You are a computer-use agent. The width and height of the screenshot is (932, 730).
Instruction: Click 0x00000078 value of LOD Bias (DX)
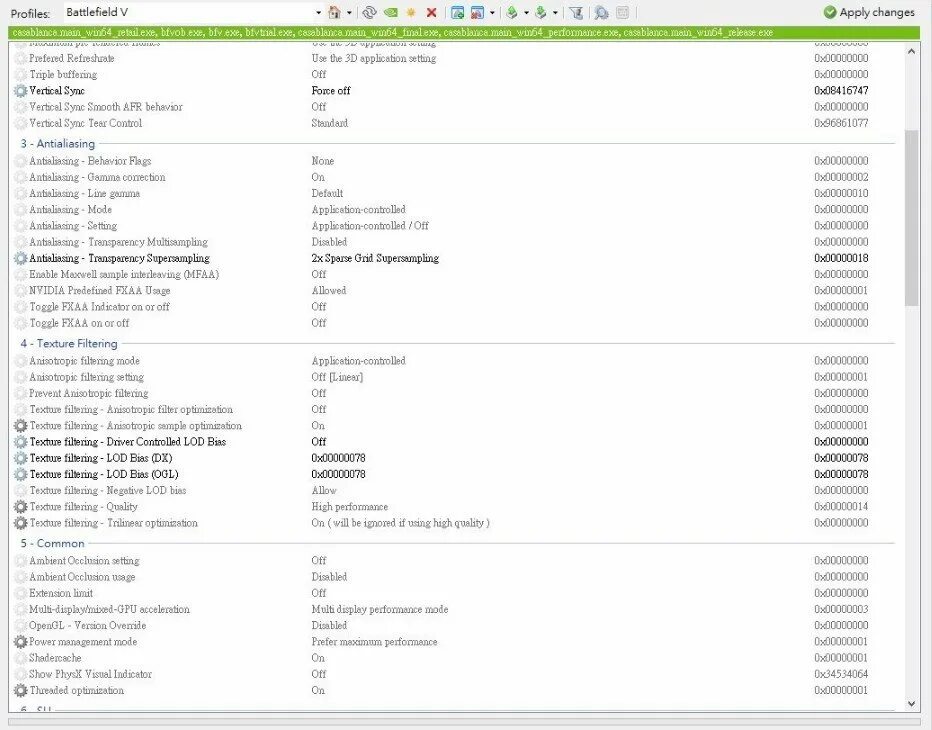(x=338, y=458)
